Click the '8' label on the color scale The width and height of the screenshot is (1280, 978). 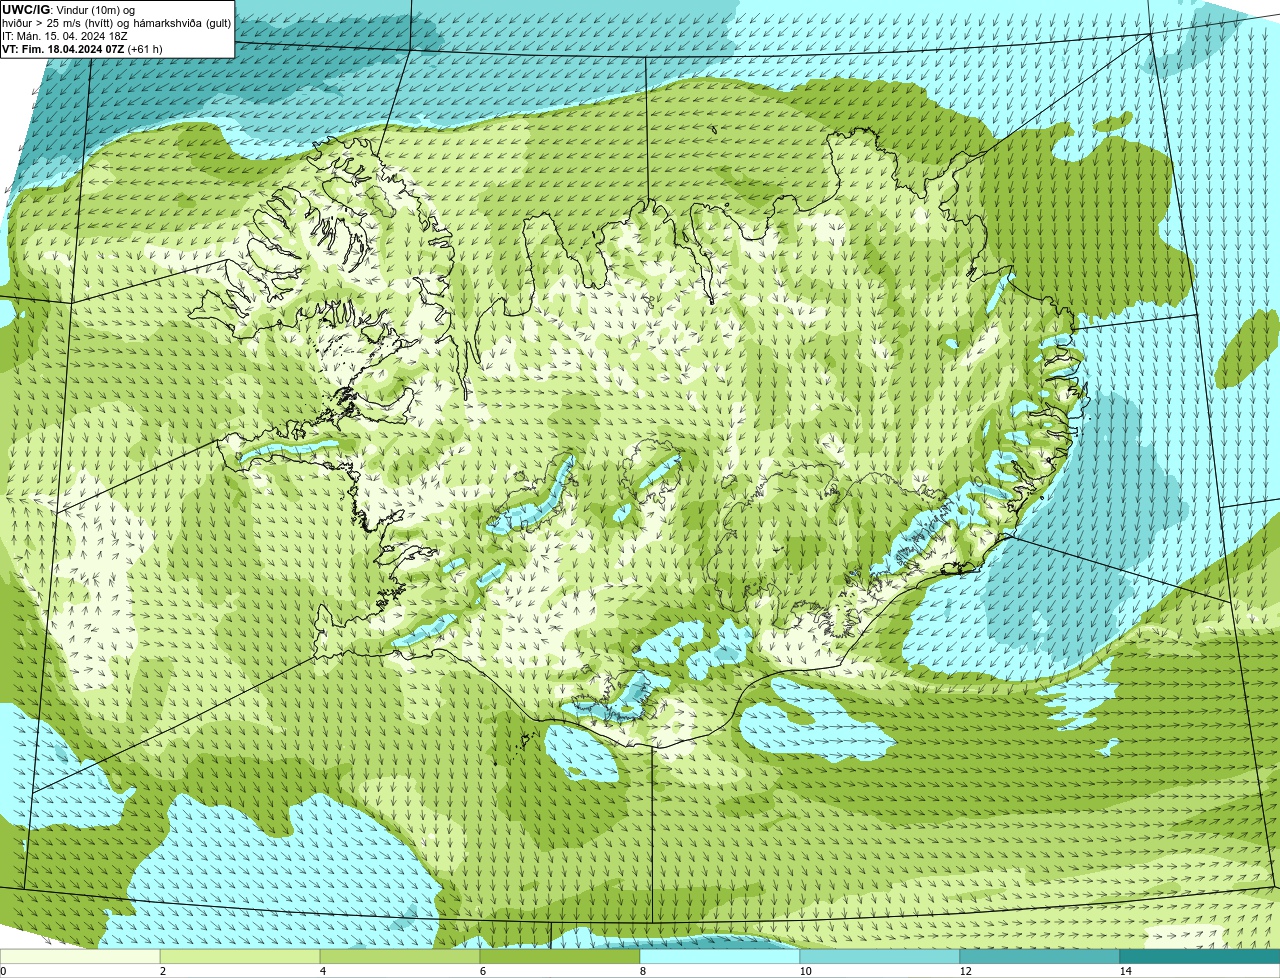tap(642, 971)
